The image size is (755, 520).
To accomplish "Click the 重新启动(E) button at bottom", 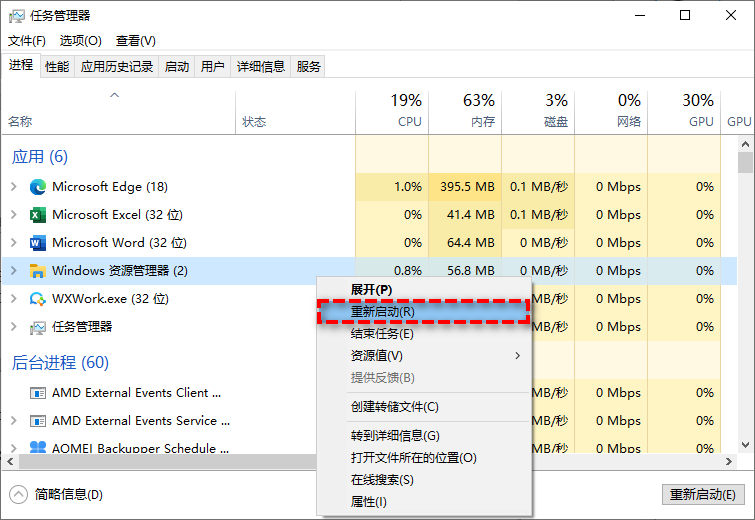I will click(703, 494).
